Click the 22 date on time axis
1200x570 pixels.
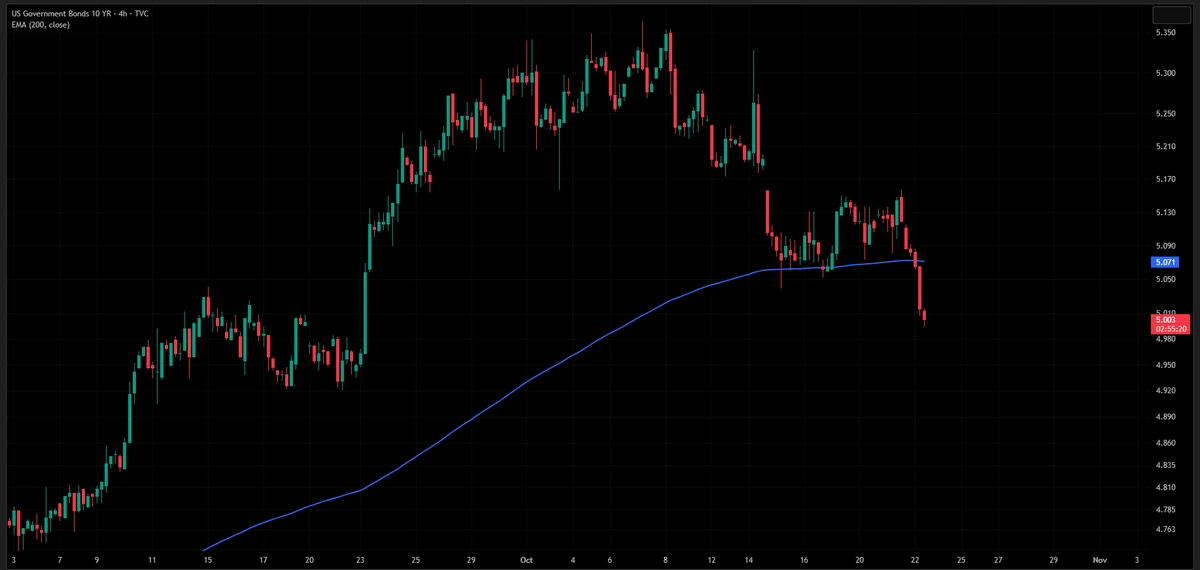click(x=914, y=561)
